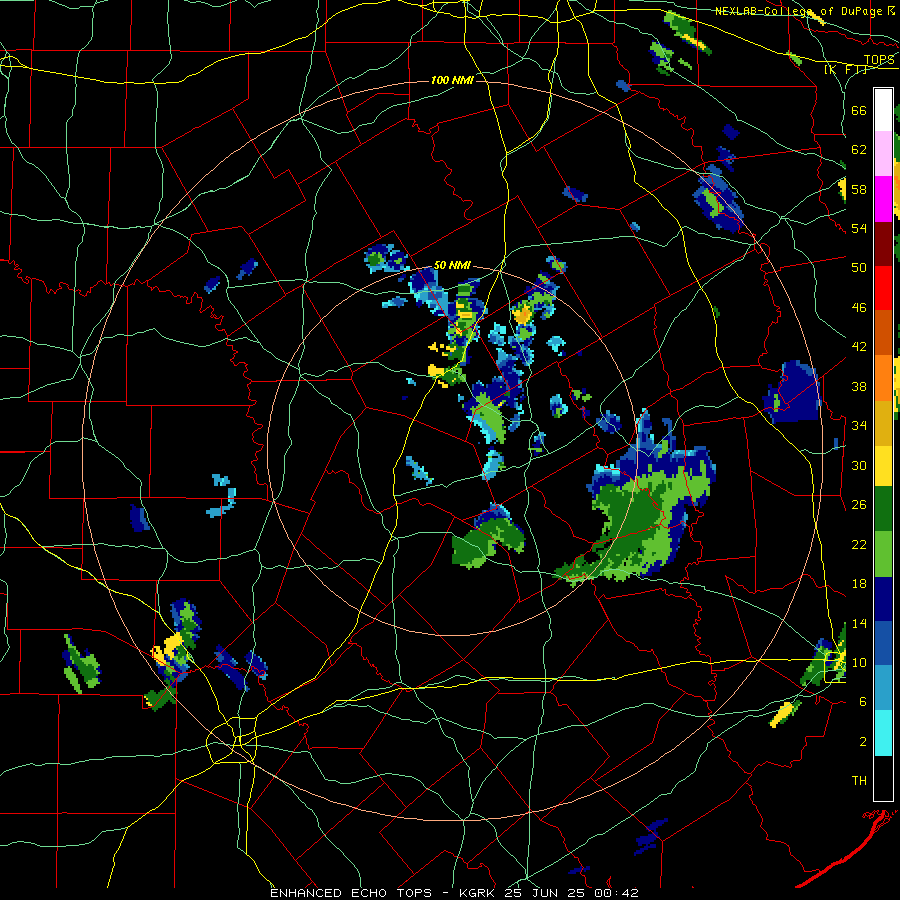
Task: Click legend value 34
Action: point(859,426)
